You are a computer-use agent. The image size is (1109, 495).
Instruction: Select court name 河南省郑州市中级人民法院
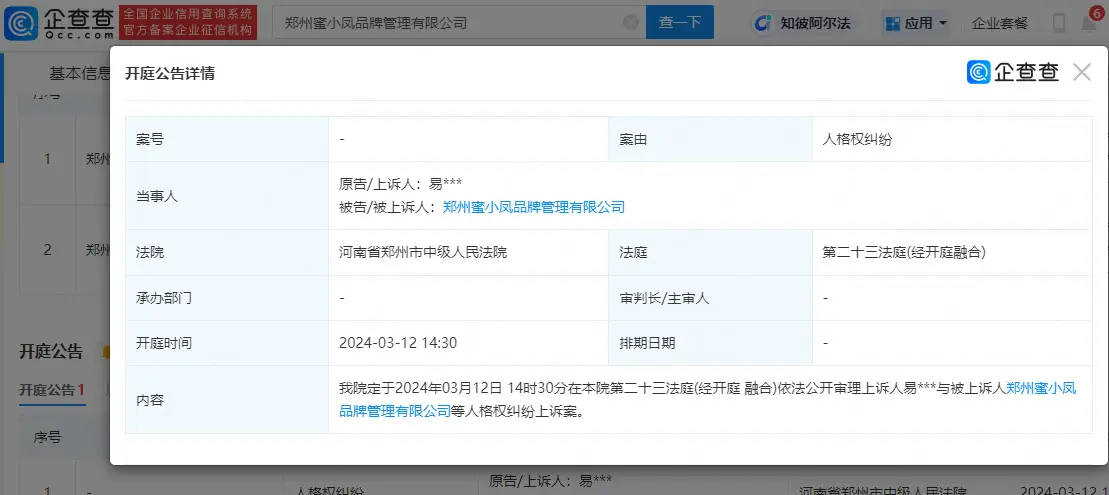pos(423,252)
